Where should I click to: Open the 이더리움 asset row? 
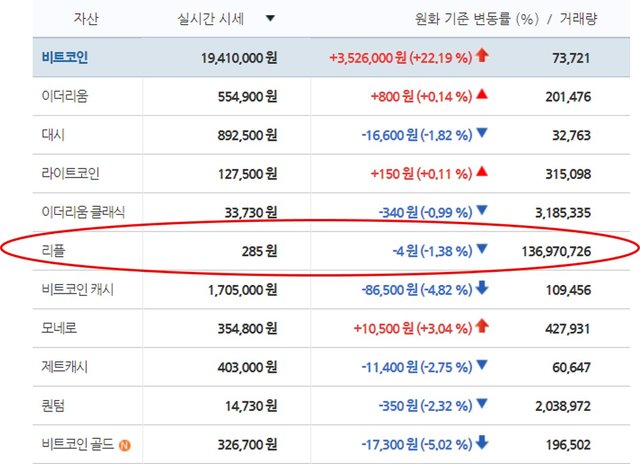pos(331,96)
